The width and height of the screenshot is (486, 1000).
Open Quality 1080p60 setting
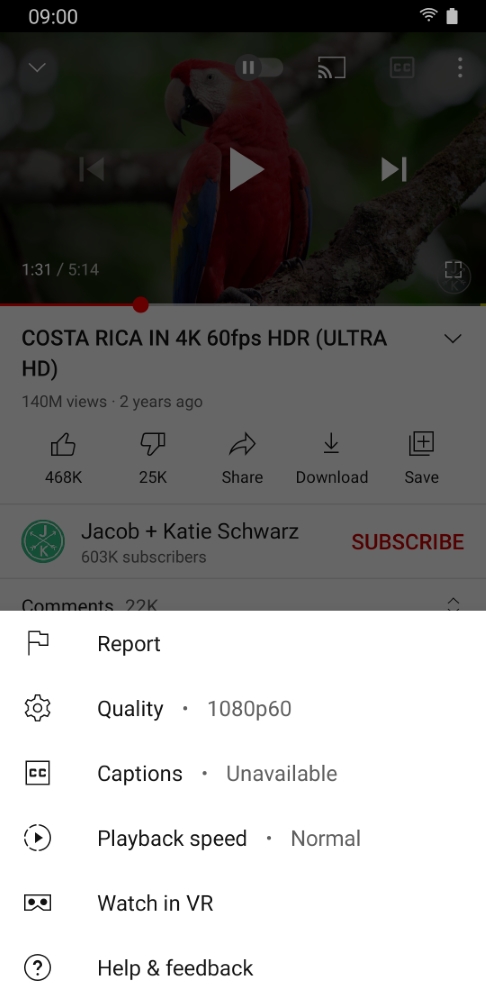[x=243, y=709]
